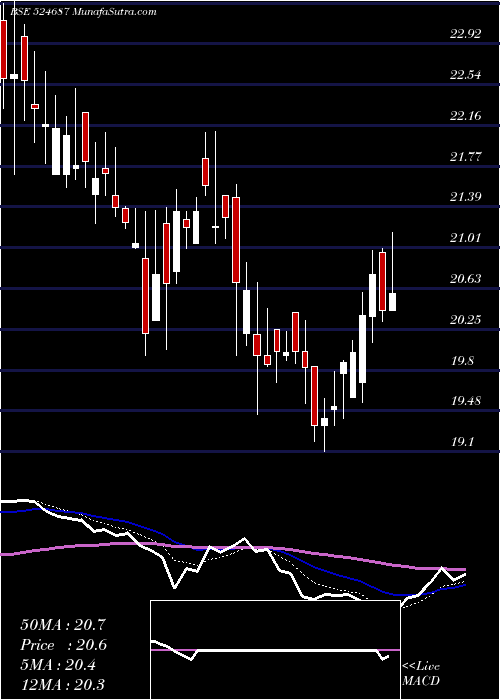Click the last white candlestick on the right

click(x=392, y=302)
